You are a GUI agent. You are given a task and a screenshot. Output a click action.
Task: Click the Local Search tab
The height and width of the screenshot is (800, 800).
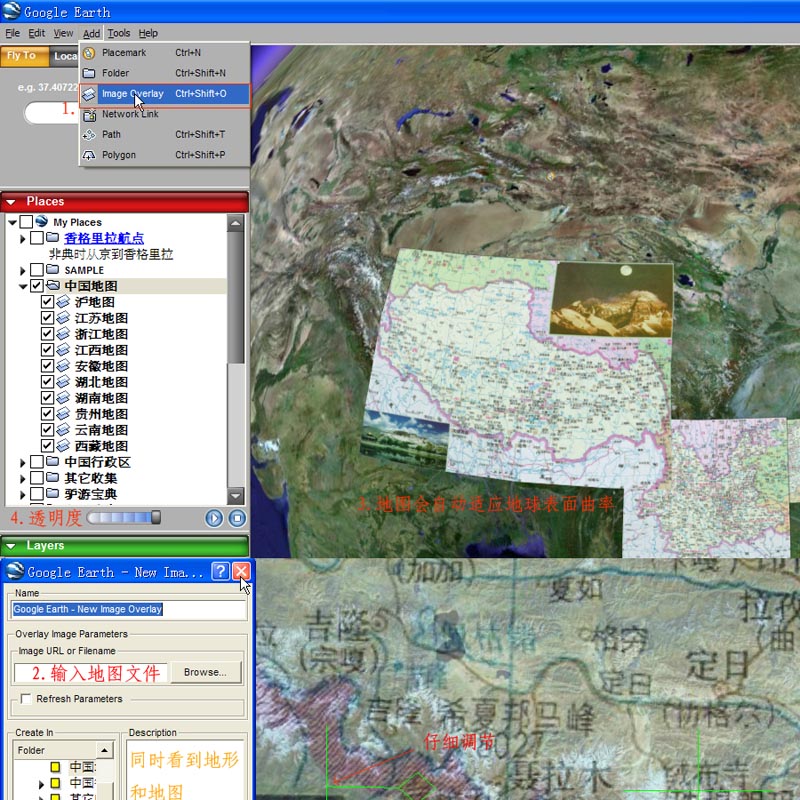65,56
